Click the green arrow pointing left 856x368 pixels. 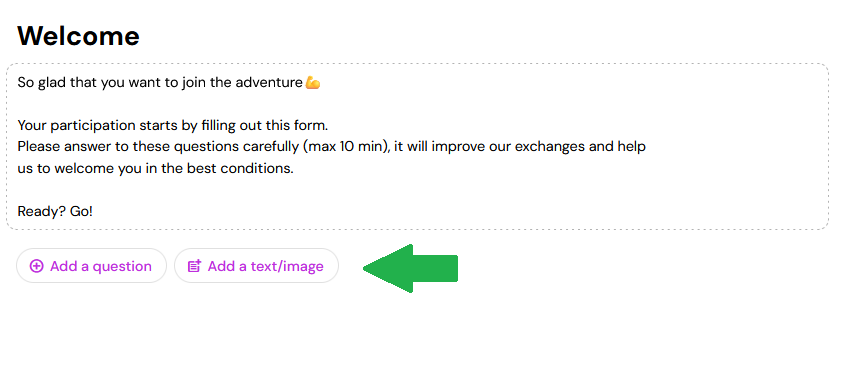[410, 268]
